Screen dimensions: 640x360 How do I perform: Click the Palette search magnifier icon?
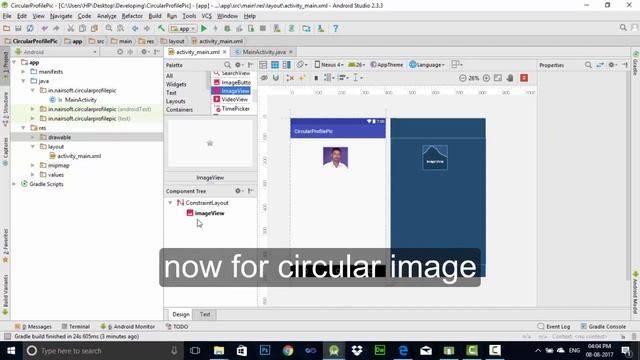[x=227, y=65]
